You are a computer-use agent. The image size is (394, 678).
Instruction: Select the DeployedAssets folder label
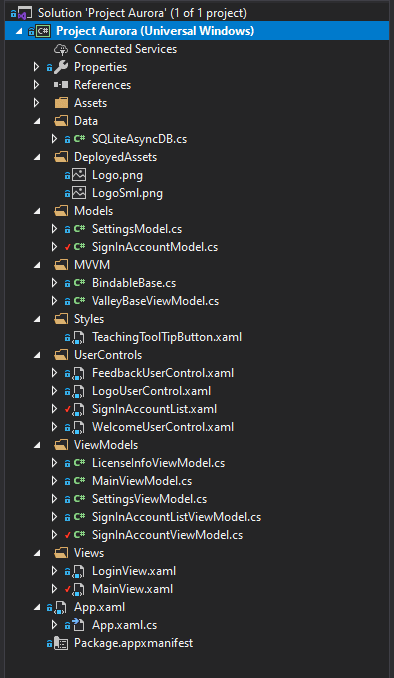pos(115,157)
